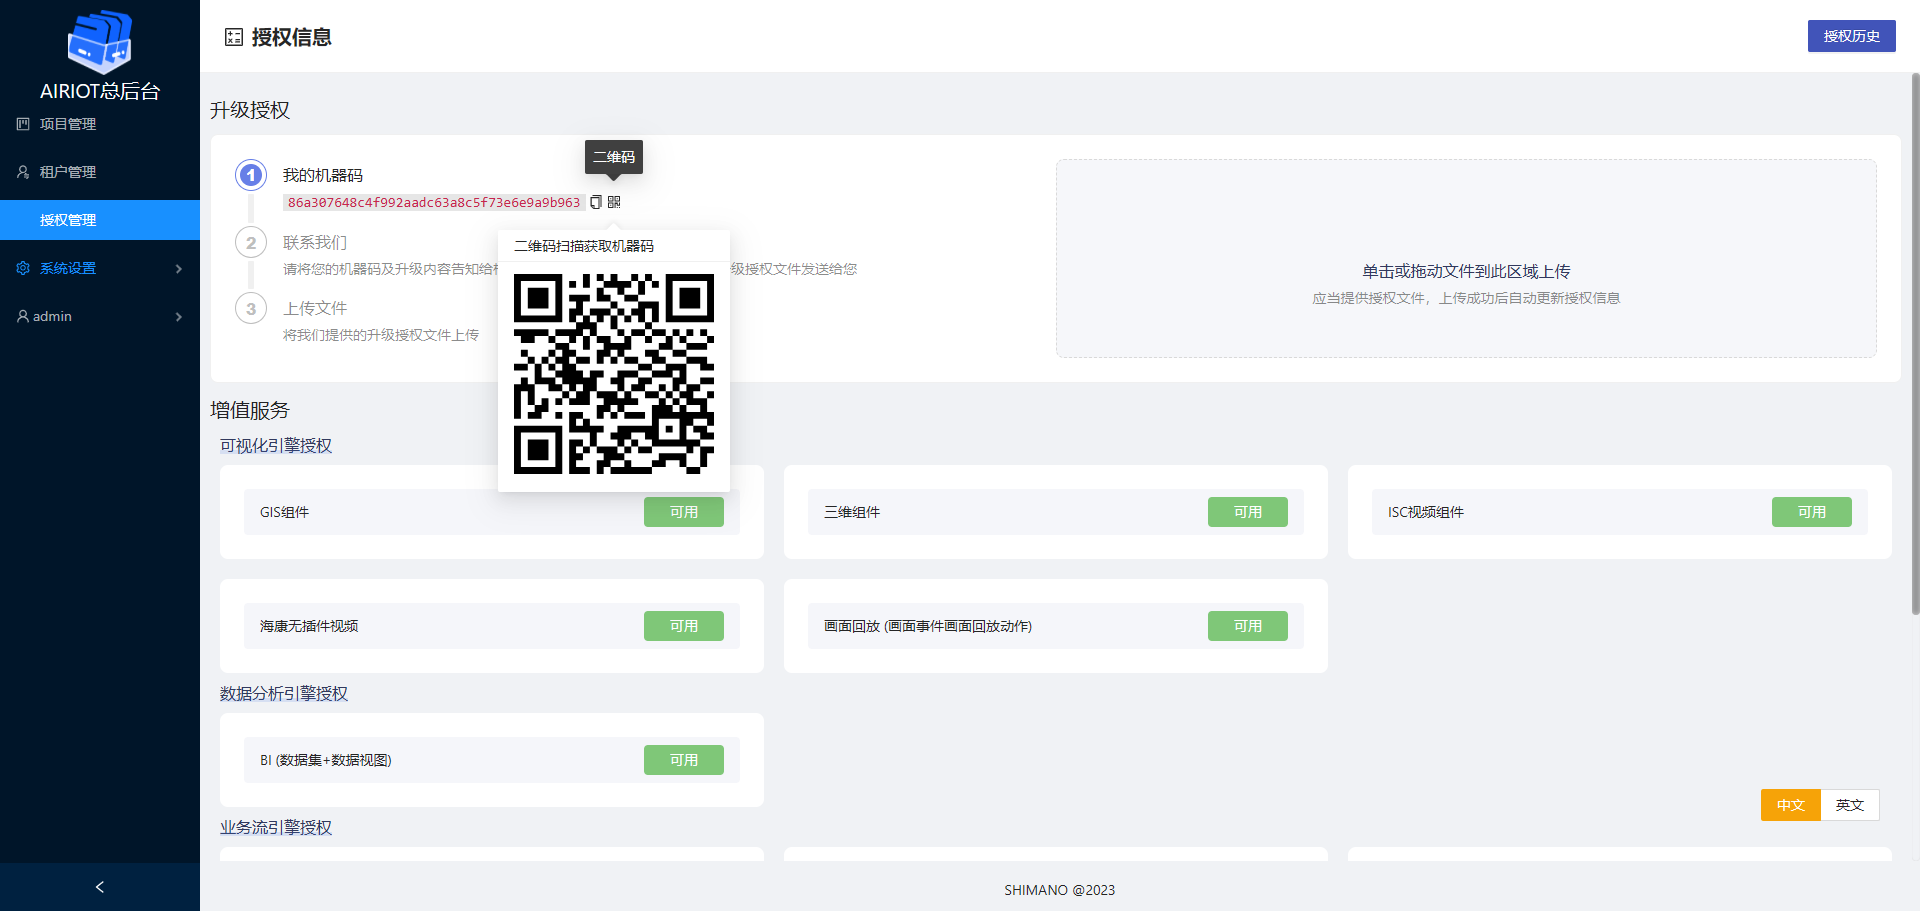Open the 授权历史 button
The height and width of the screenshot is (911, 1920).
pos(1851,36)
